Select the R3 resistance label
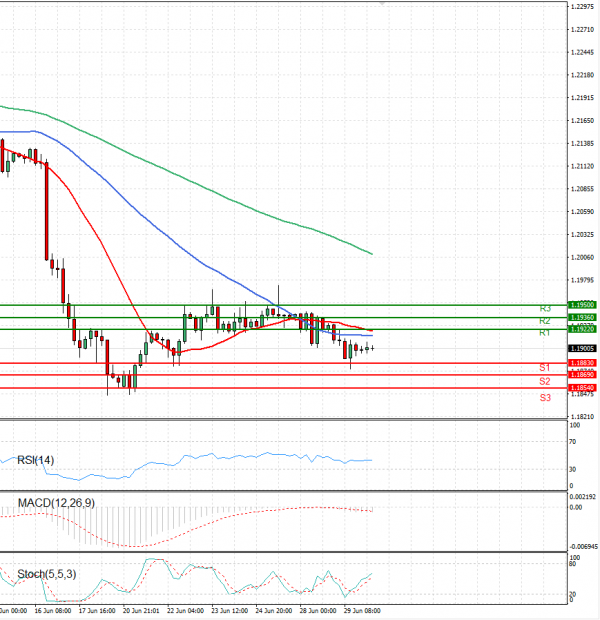 545,308
